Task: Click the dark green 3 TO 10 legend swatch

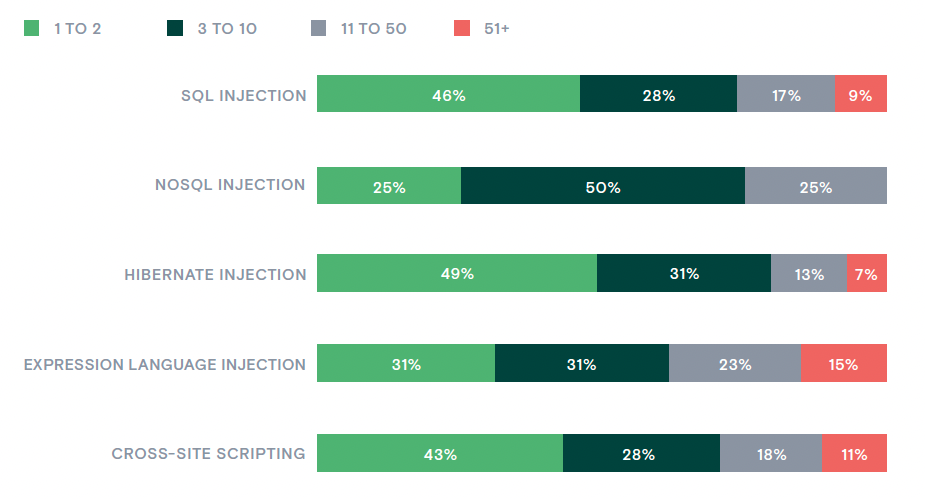Action: 175,29
